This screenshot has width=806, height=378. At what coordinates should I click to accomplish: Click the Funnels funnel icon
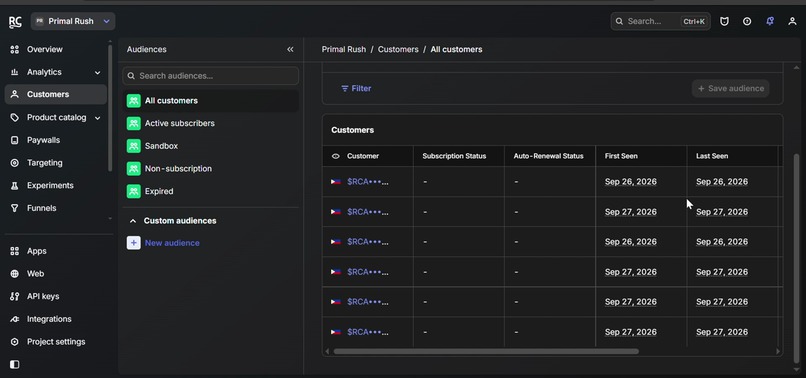coord(14,208)
